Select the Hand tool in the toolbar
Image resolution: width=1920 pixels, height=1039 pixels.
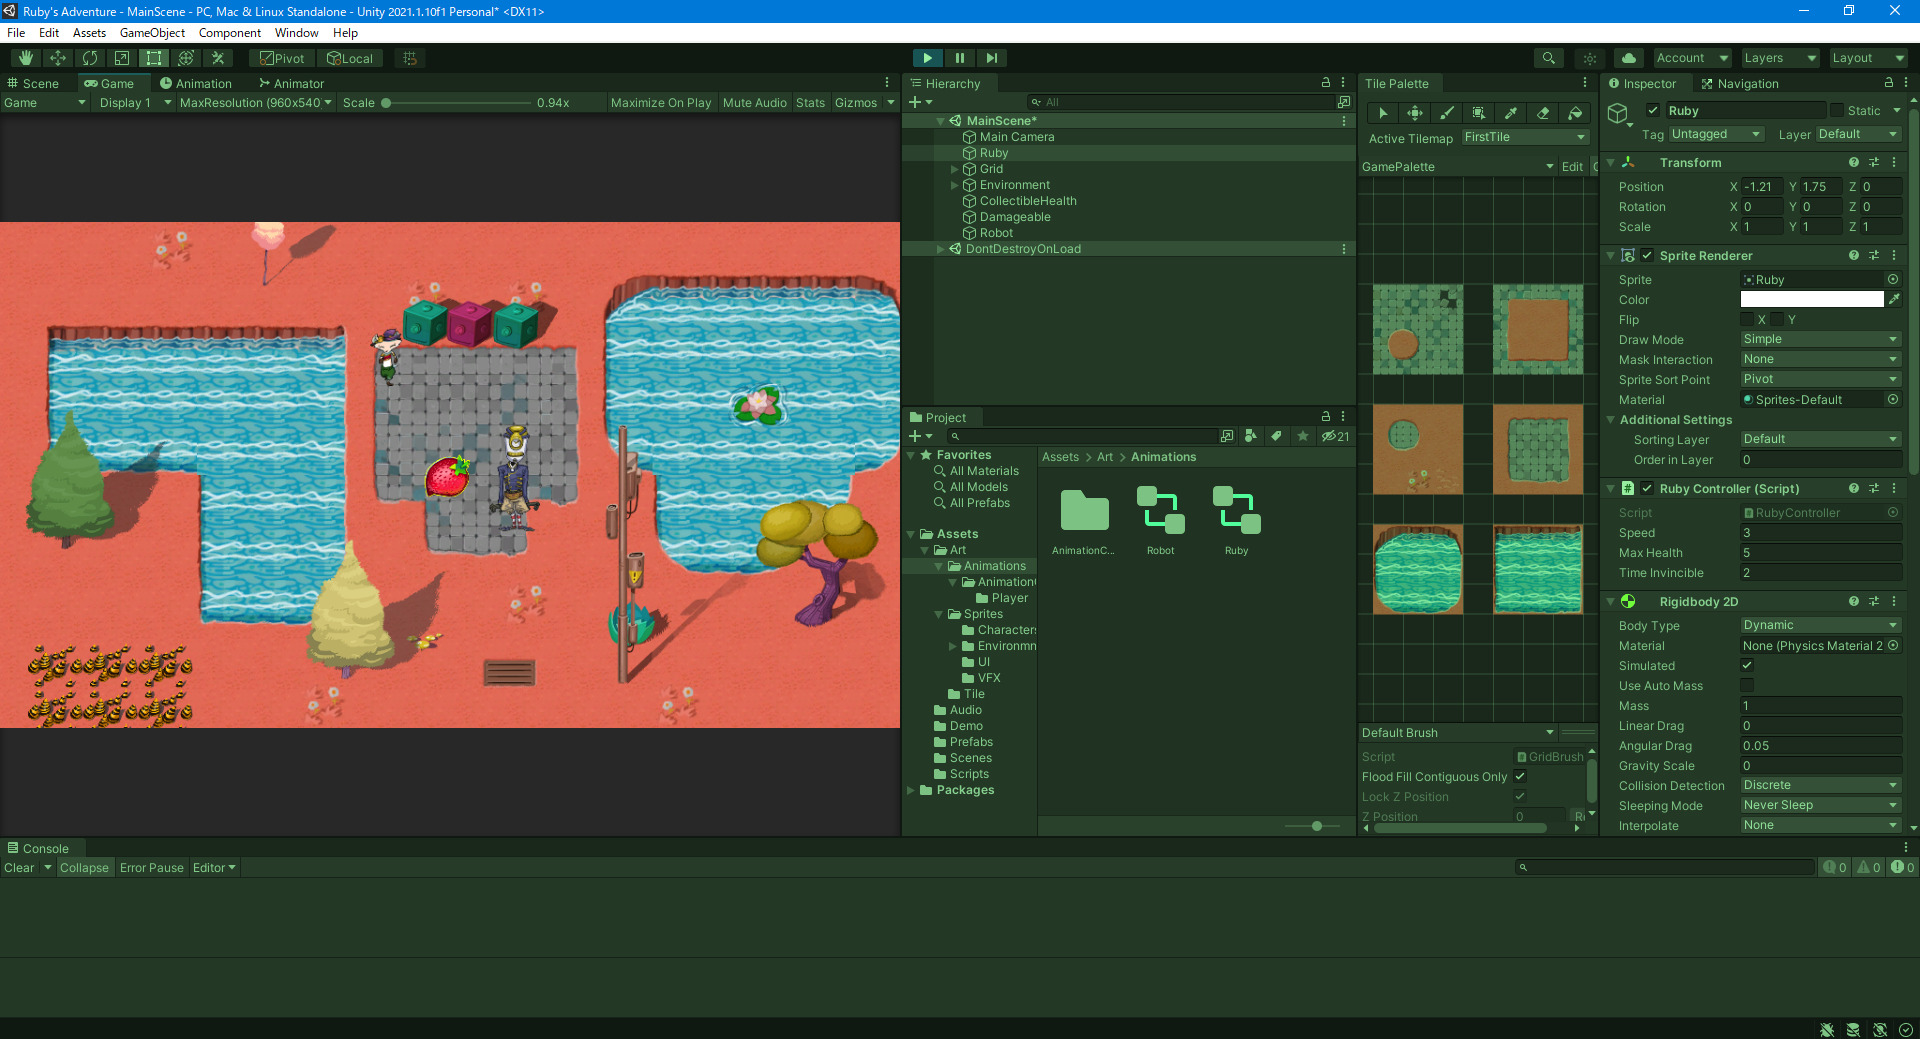tap(24, 58)
